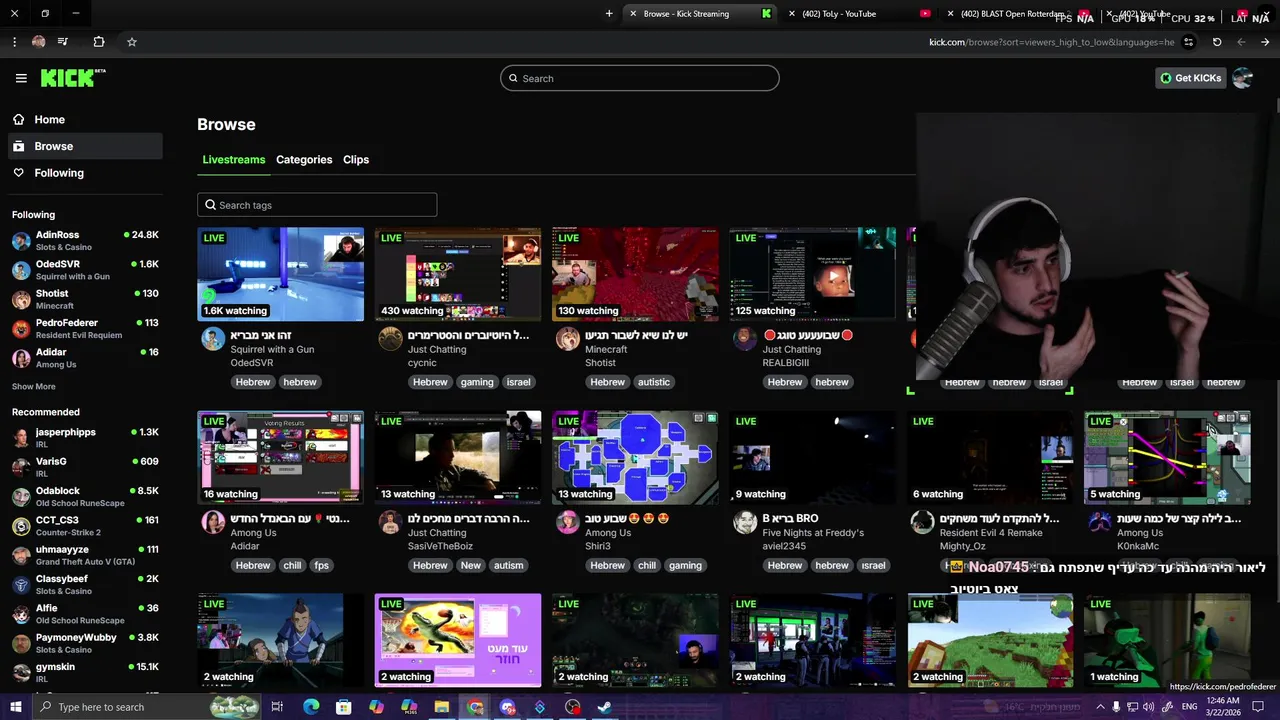Go to Home in the sidebar

click(x=84, y=119)
